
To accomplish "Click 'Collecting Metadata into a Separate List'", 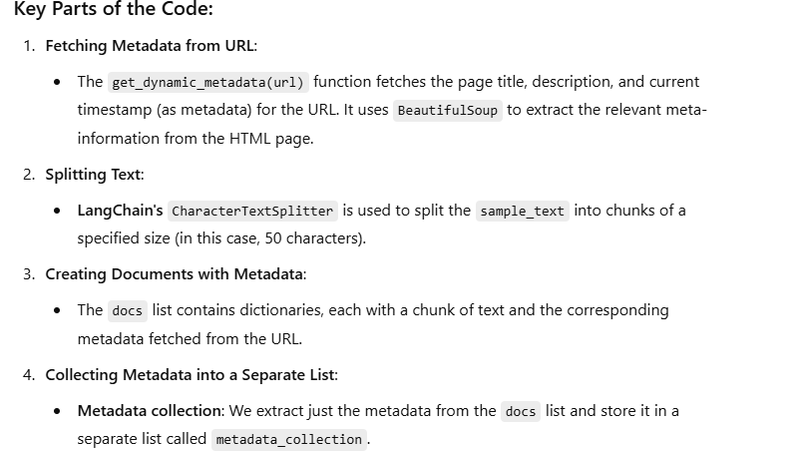I will [x=190, y=375].
